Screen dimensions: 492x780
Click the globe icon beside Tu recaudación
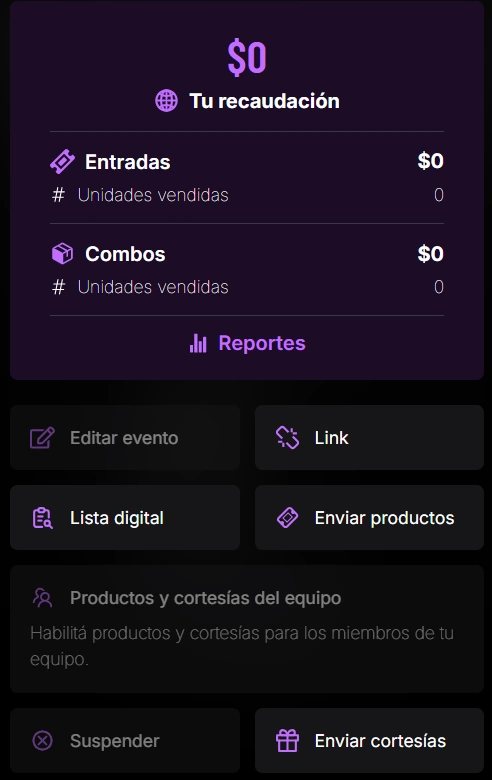pyautogui.click(x=166, y=101)
